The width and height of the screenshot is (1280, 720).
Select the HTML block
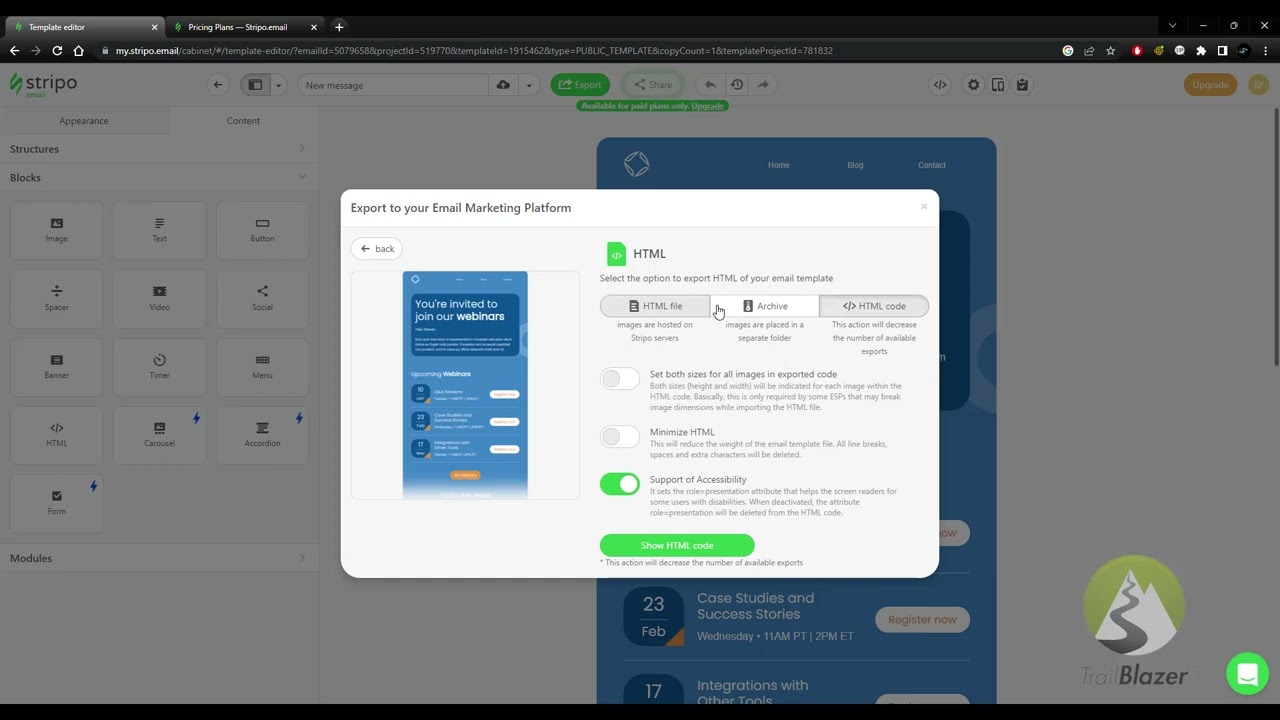(x=57, y=434)
